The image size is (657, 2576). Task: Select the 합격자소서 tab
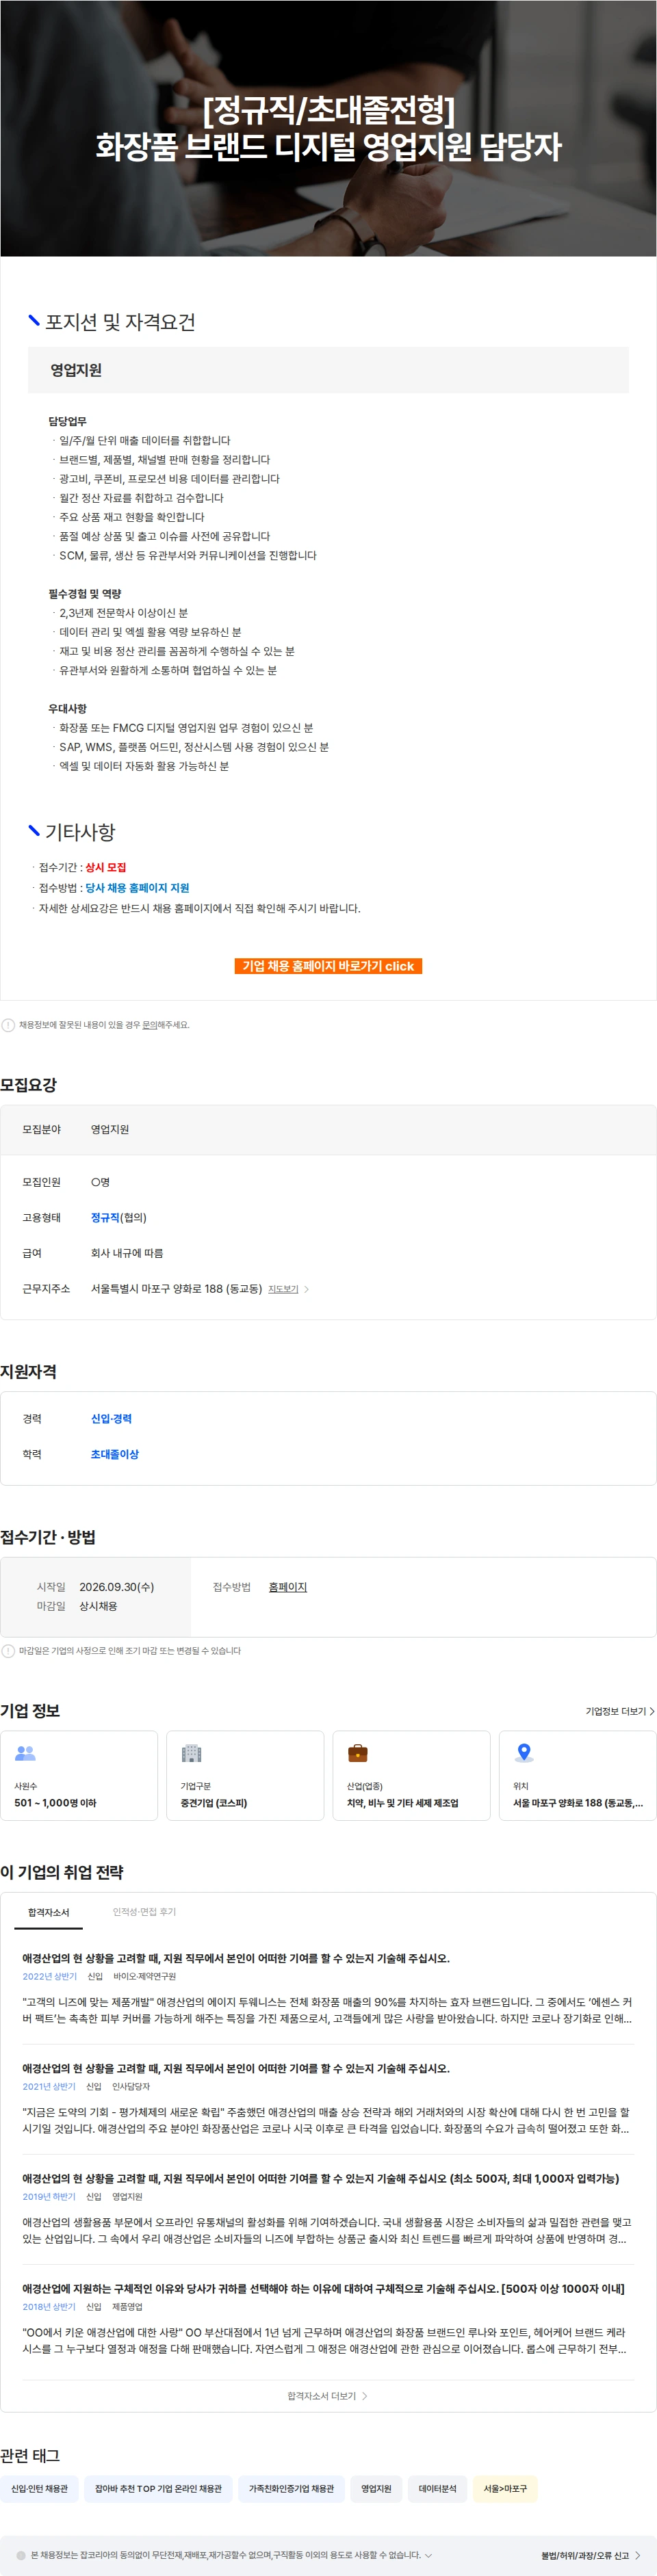coord(48,1912)
